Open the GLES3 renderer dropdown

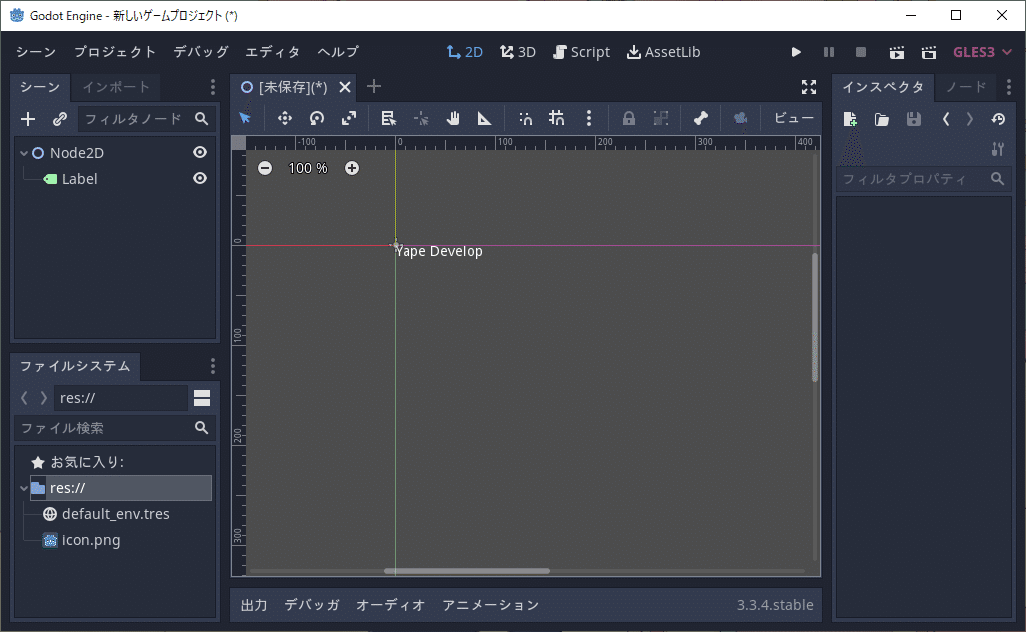(982, 52)
